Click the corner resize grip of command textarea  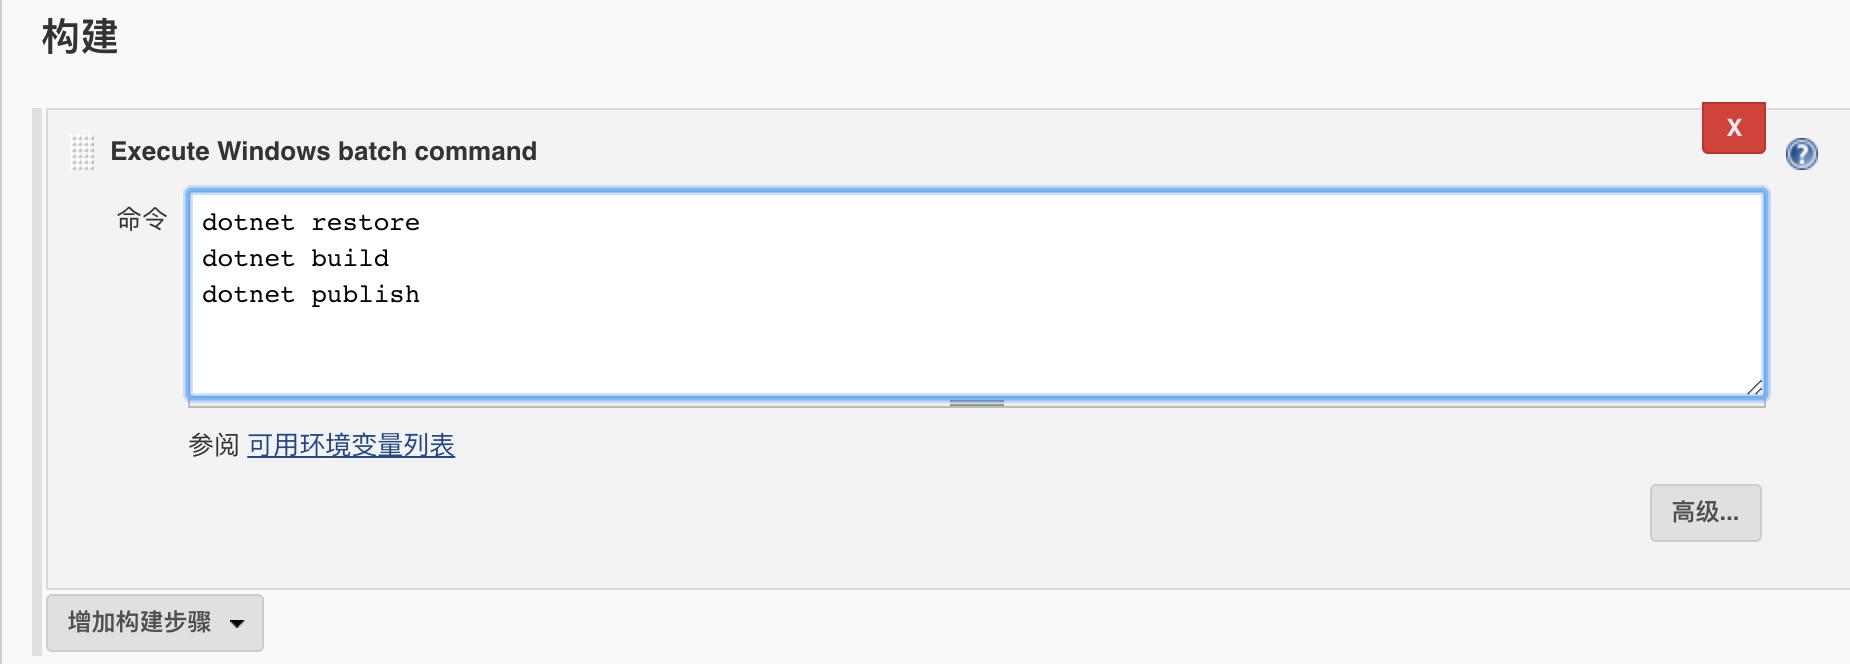(1754, 387)
